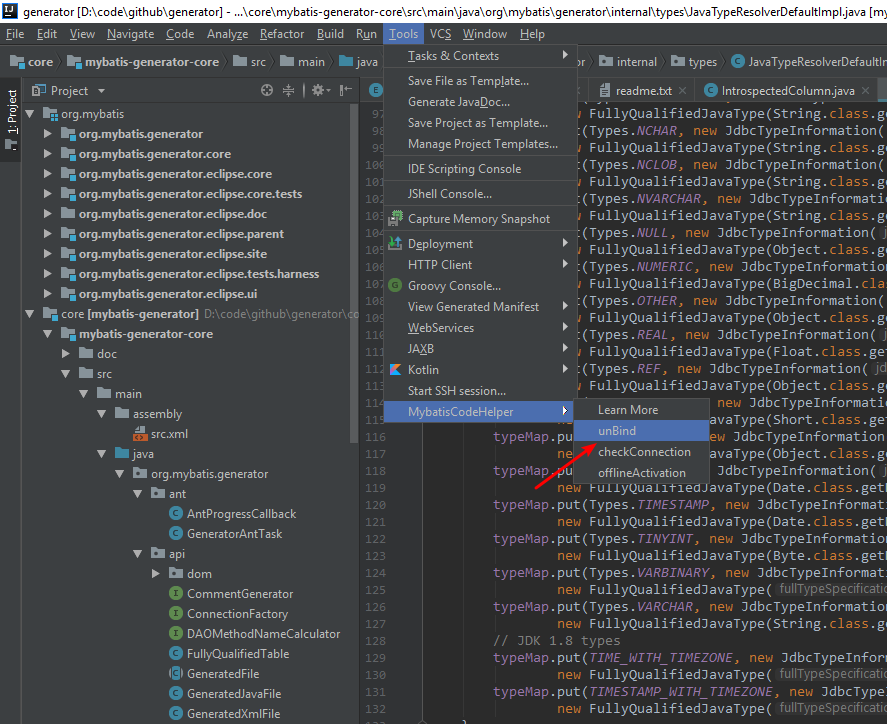Viewport: 887px width, 724px height.
Task: Select Start SSH session... menu item
Action: [x=480, y=390]
